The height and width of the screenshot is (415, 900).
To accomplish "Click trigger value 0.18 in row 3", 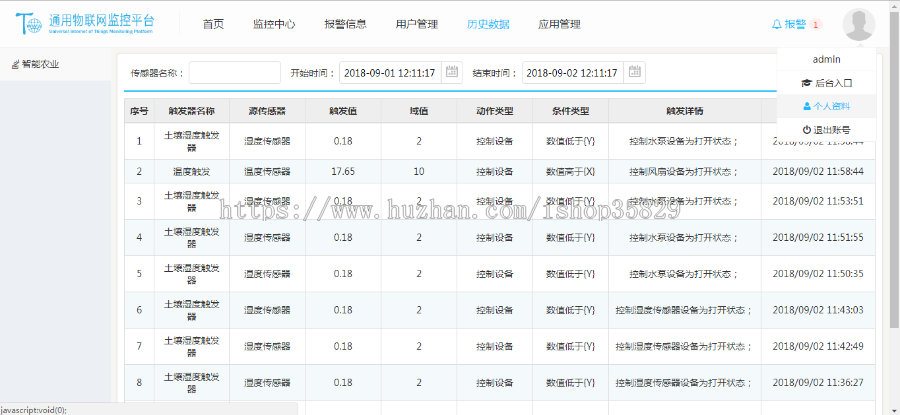I will point(343,201).
